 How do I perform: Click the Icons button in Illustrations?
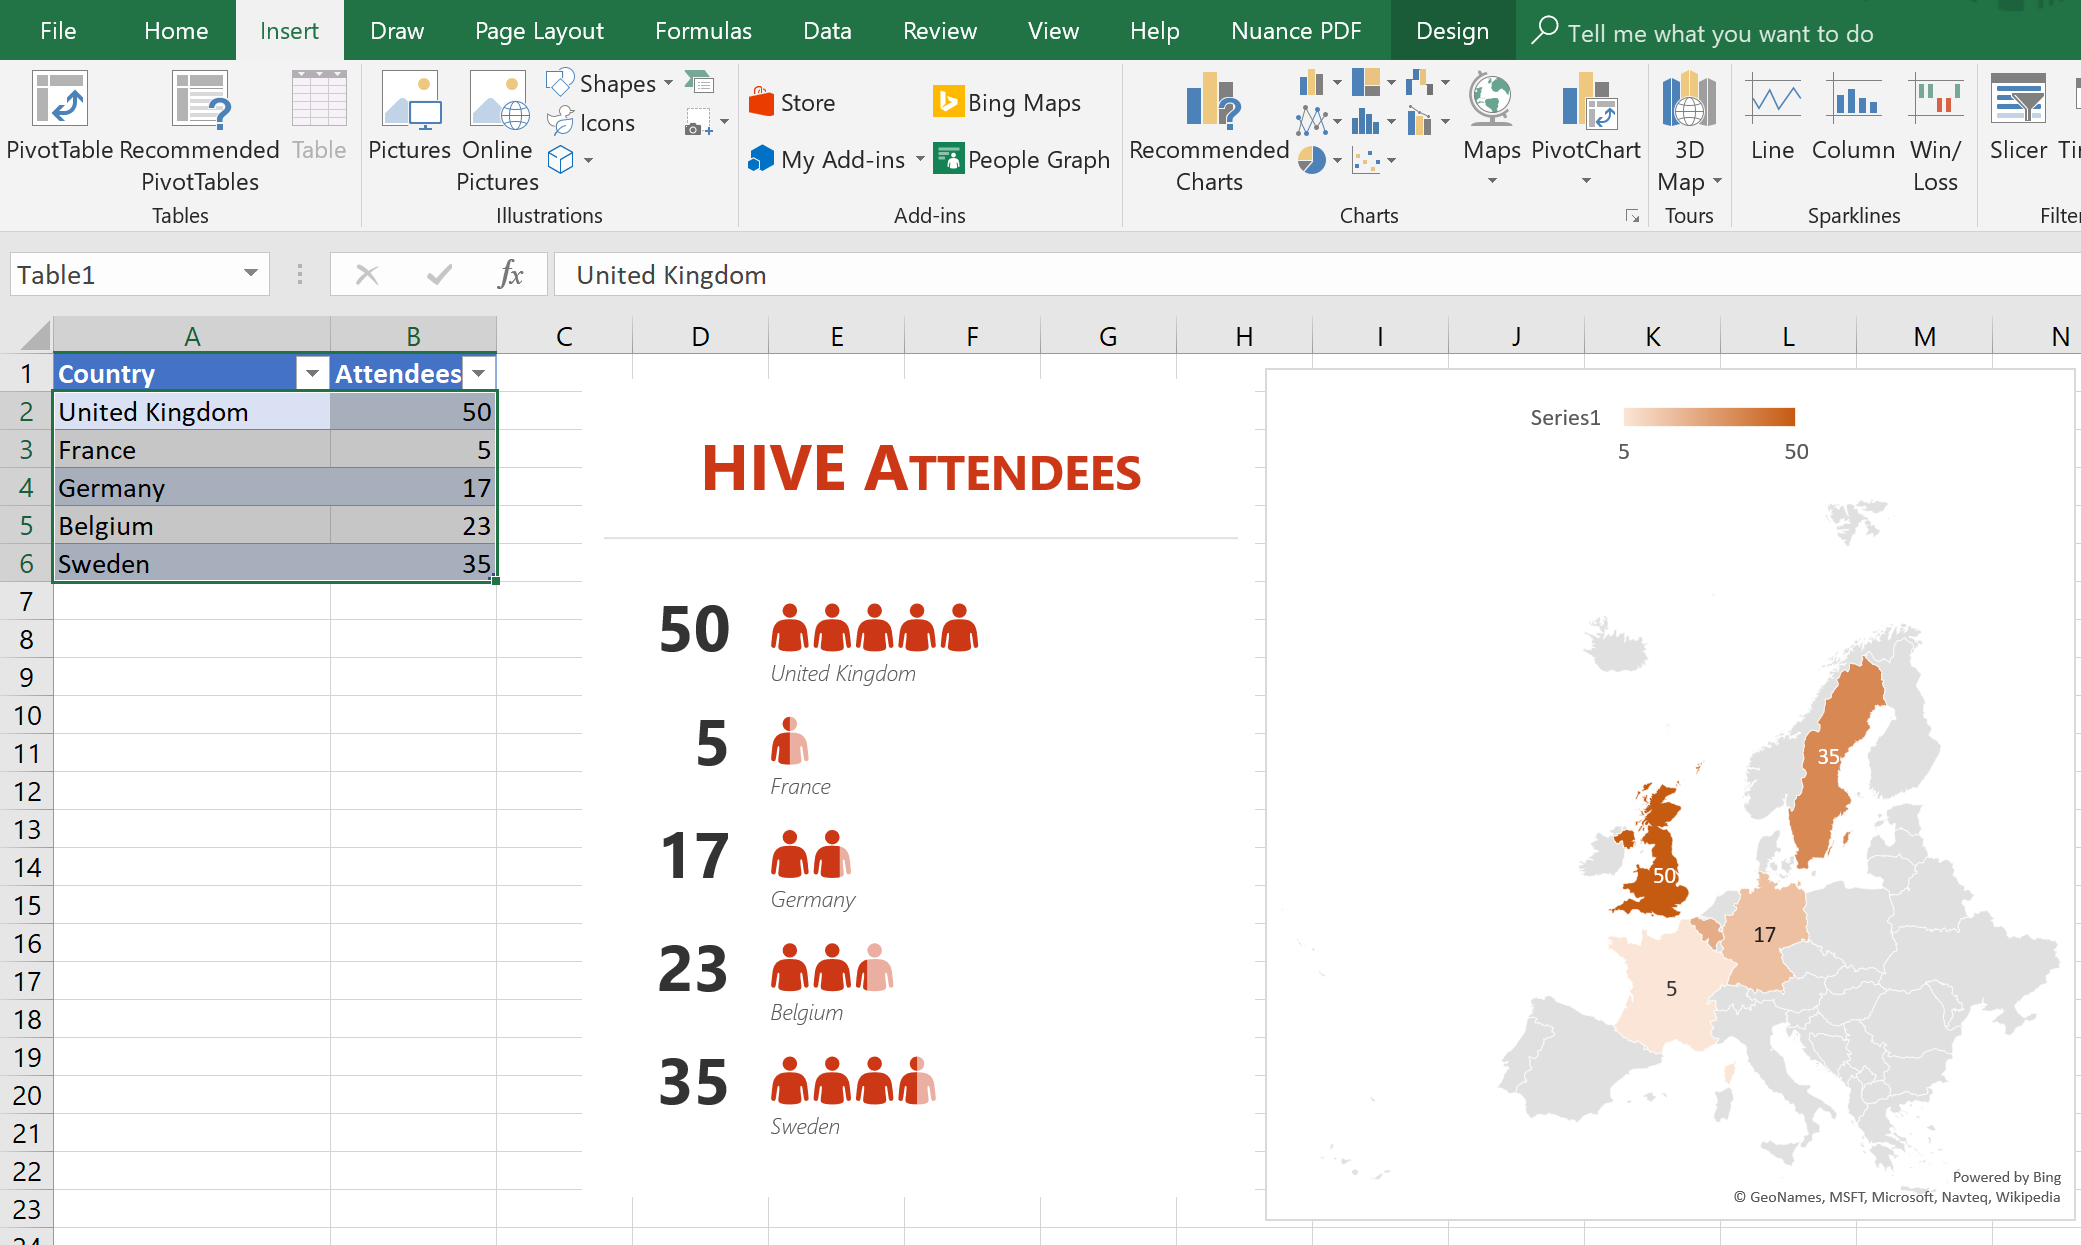(x=592, y=122)
